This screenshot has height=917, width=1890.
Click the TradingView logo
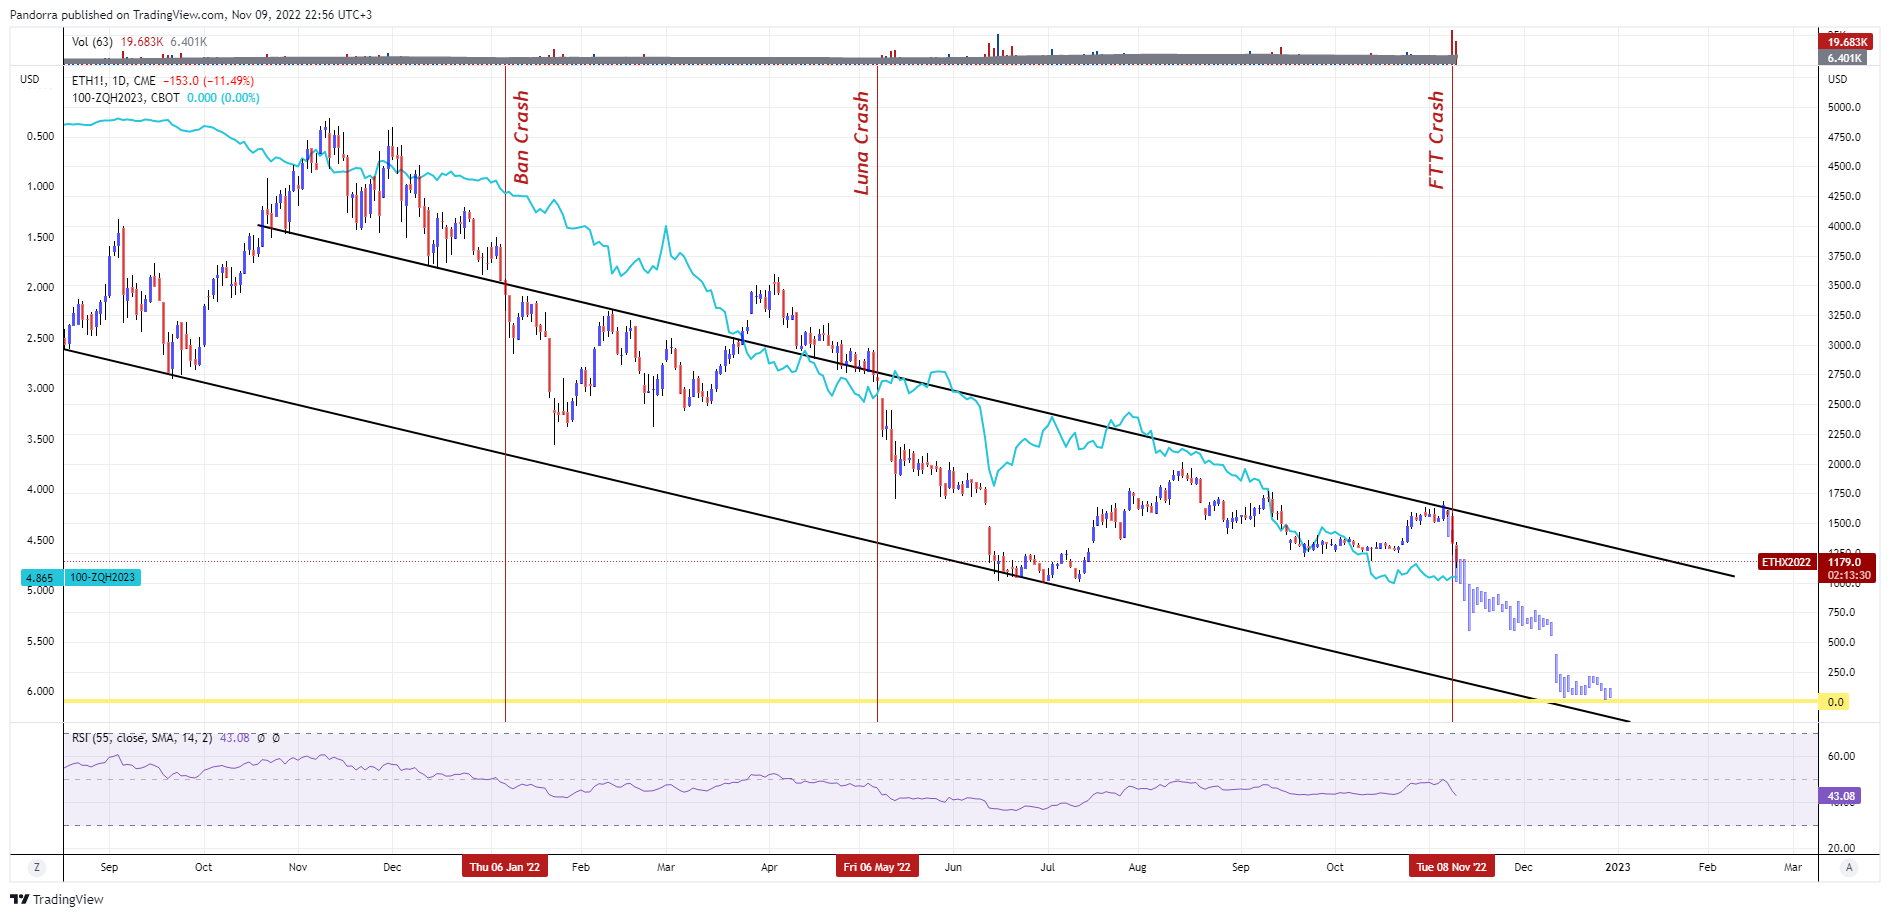click(57, 899)
